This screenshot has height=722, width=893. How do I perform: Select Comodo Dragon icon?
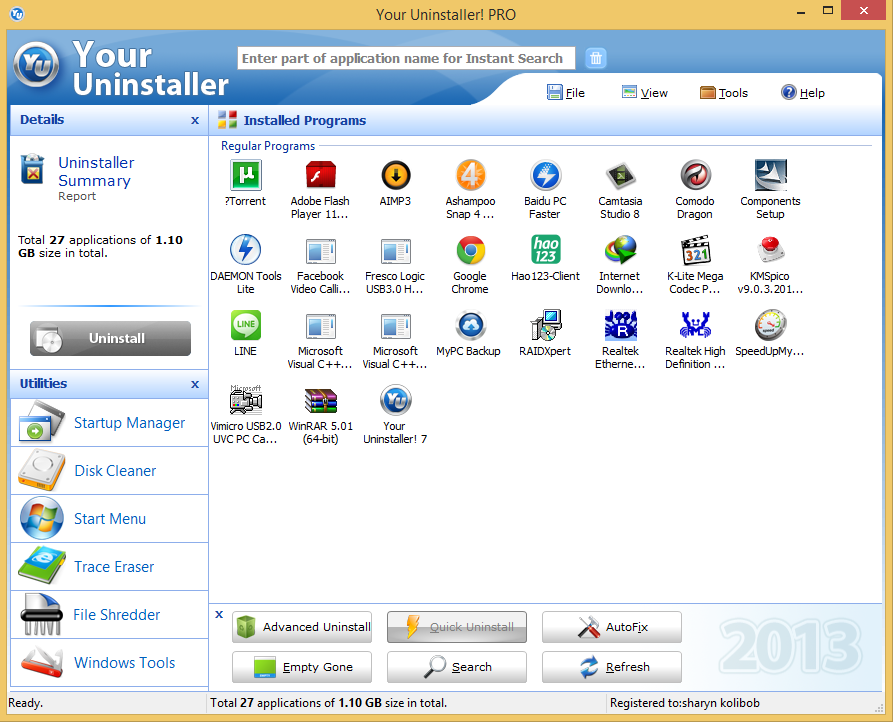pyautogui.click(x=695, y=175)
